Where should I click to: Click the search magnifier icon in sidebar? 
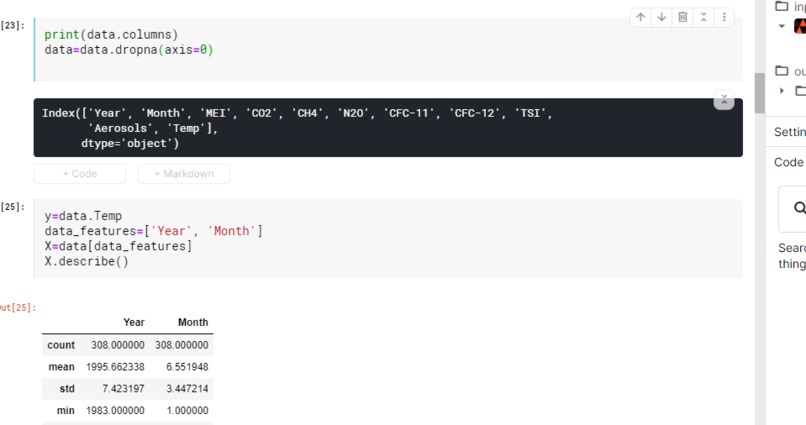click(x=799, y=208)
